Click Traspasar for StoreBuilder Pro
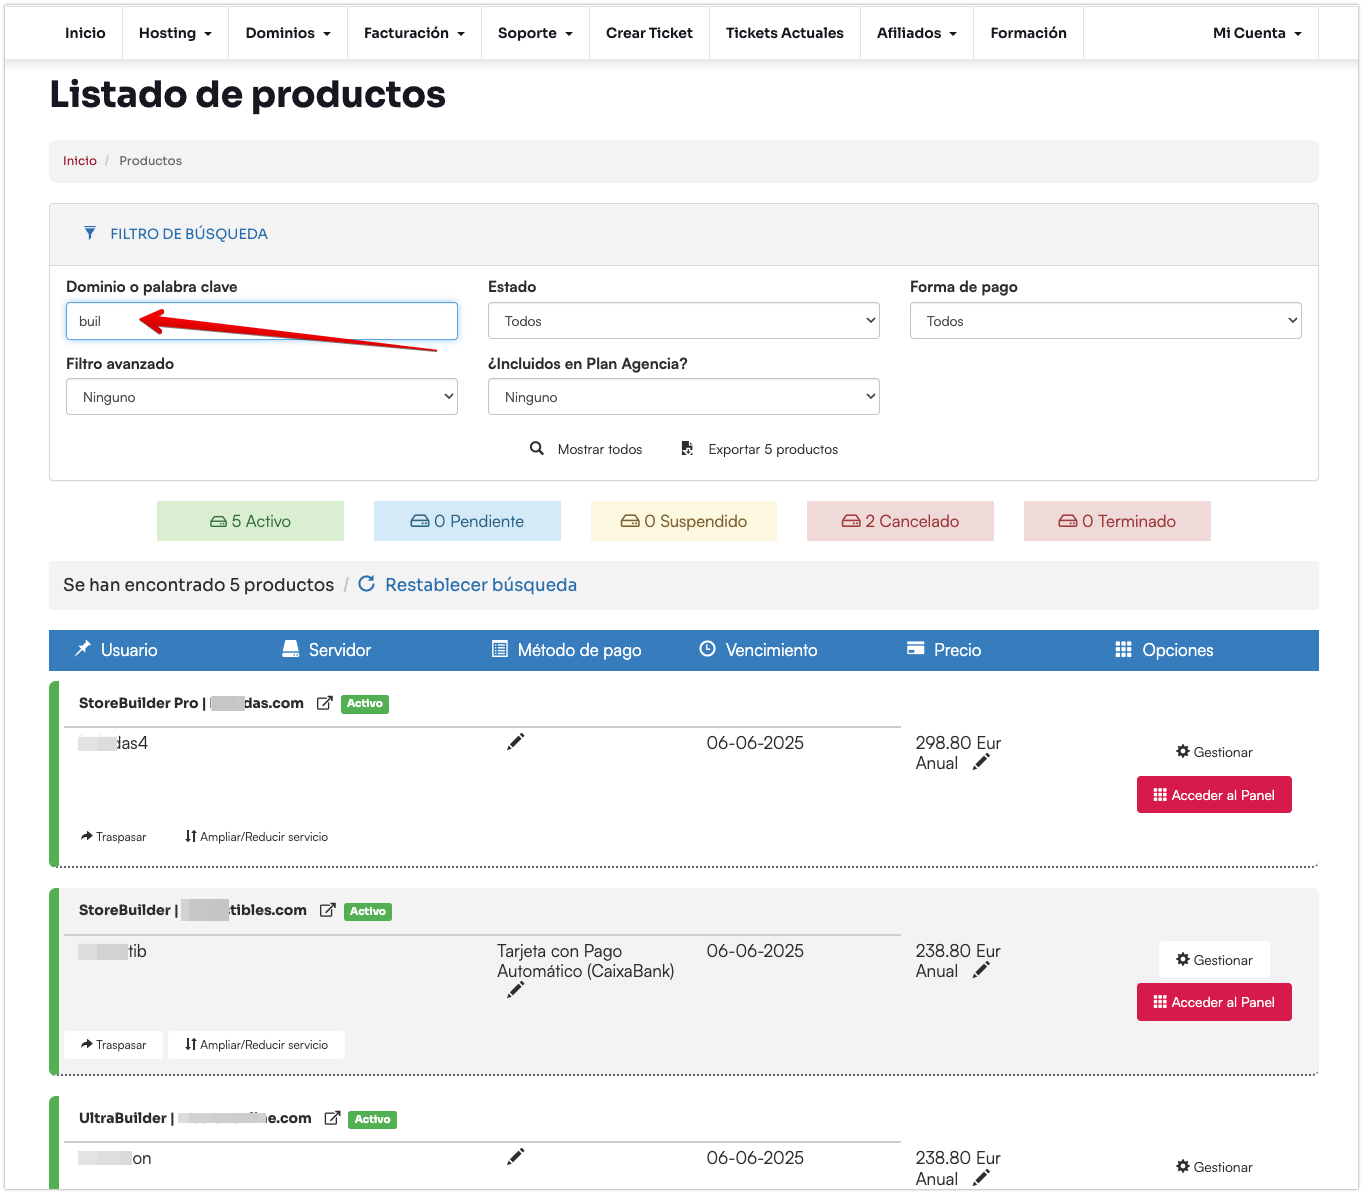 113,837
